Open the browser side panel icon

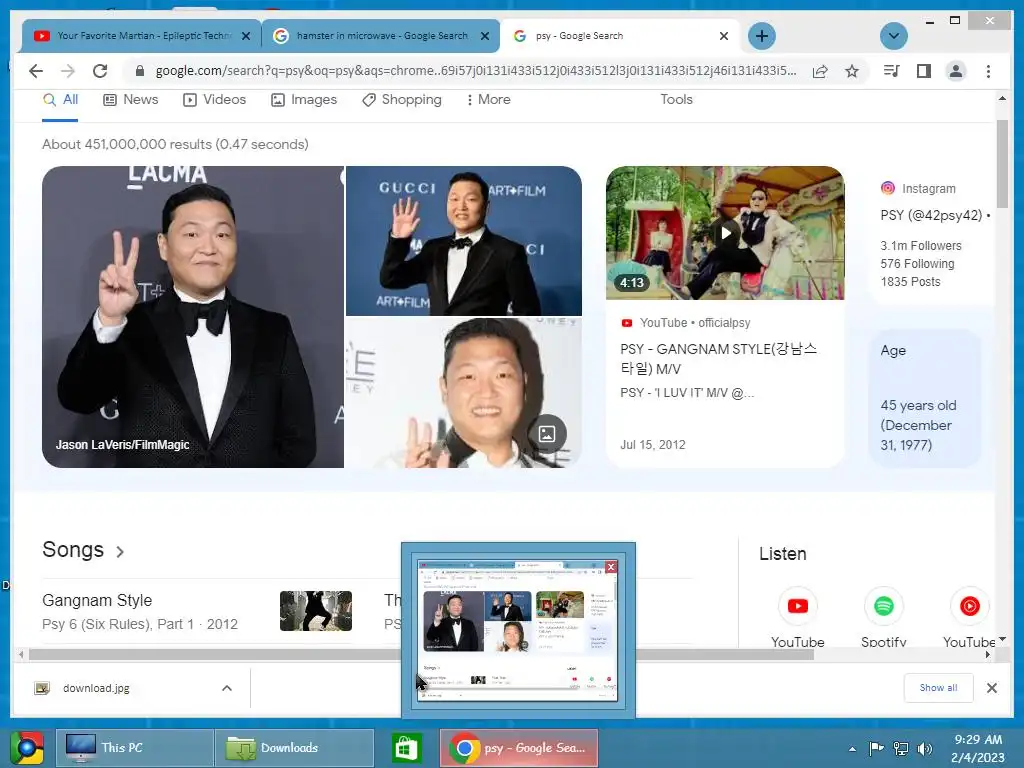[923, 71]
